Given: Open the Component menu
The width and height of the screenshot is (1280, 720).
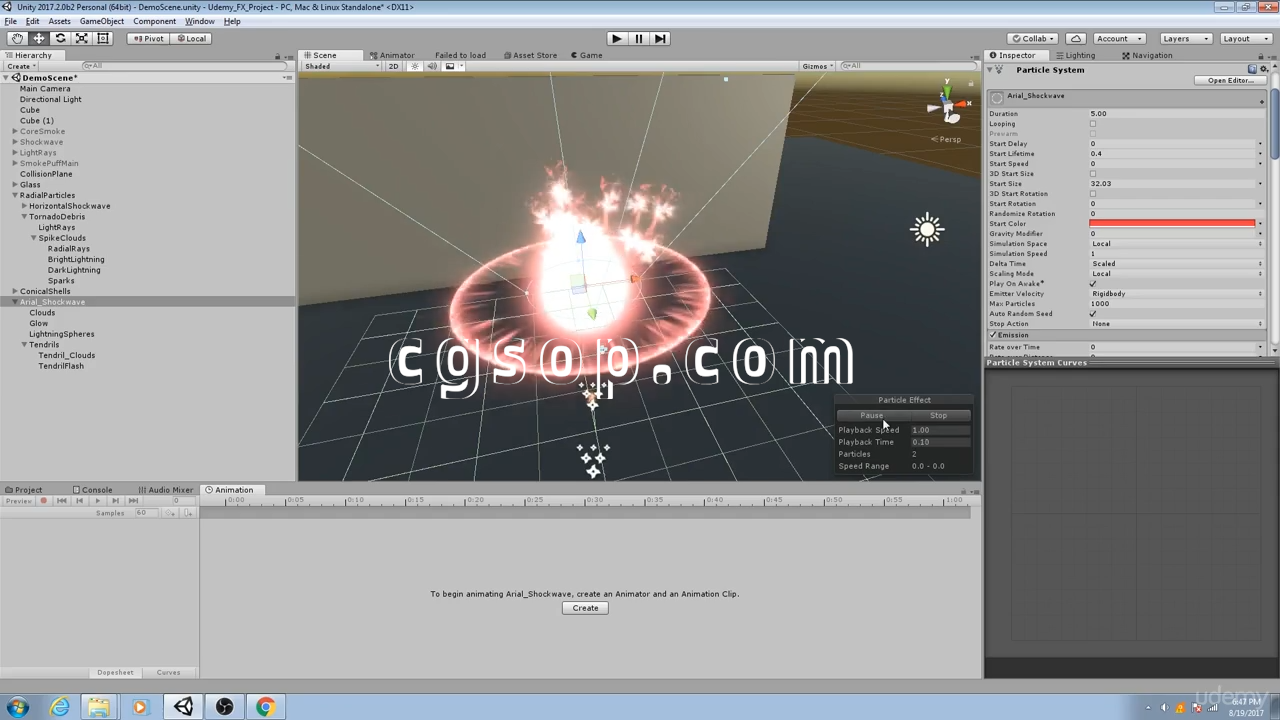Looking at the screenshot, I should point(154,21).
